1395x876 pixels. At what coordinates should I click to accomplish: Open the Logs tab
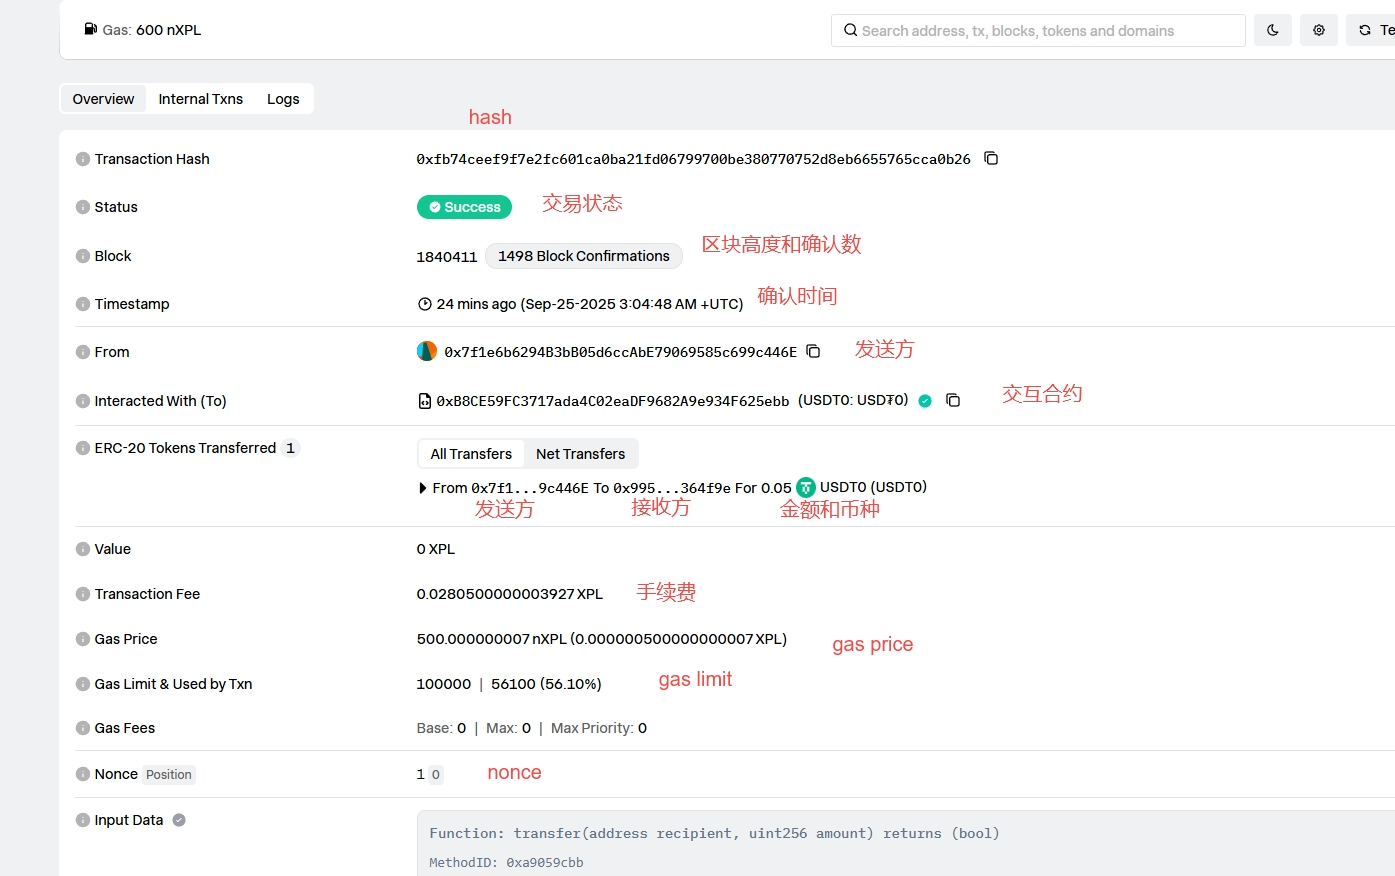[x=283, y=99]
